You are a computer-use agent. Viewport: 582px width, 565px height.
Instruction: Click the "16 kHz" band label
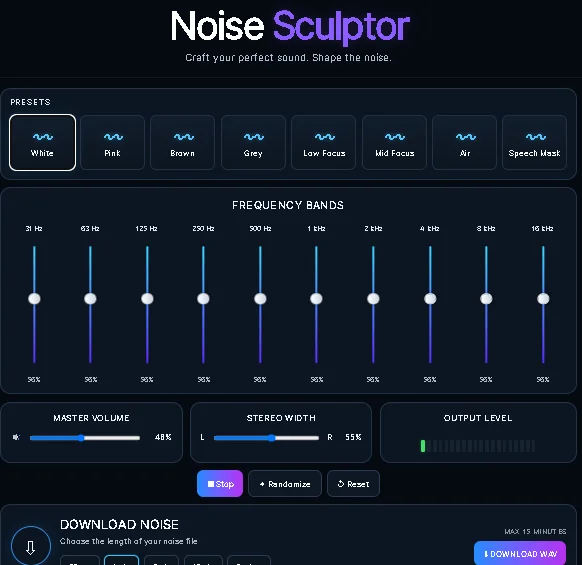click(542, 229)
